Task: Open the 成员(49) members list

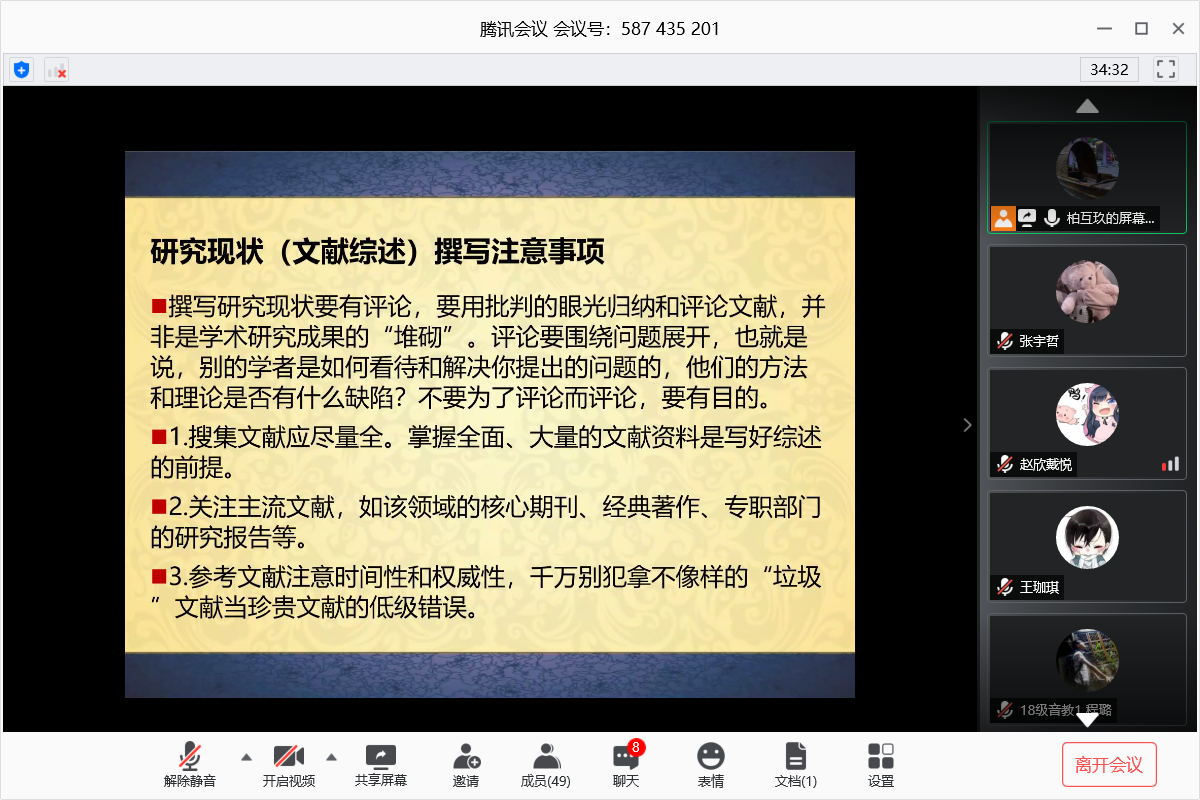Action: (545, 765)
